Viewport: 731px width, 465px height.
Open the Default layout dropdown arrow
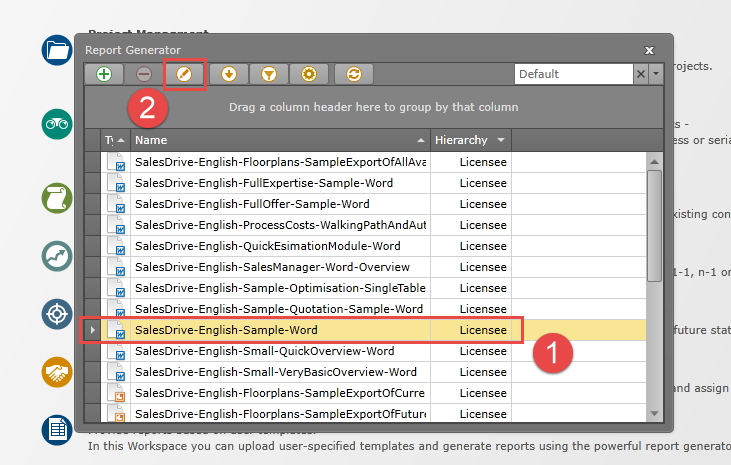pos(656,74)
